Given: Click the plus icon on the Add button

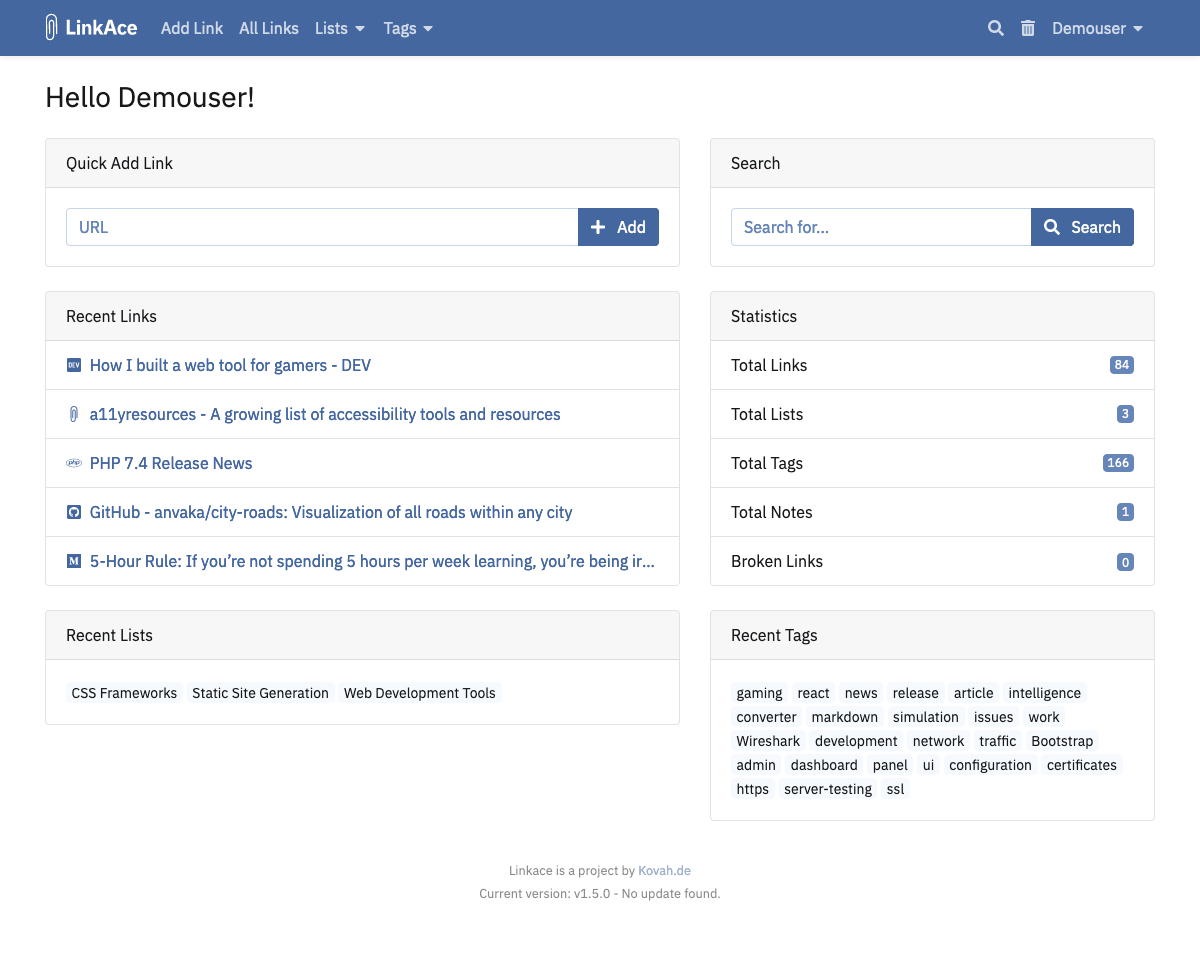Looking at the screenshot, I should tap(599, 227).
